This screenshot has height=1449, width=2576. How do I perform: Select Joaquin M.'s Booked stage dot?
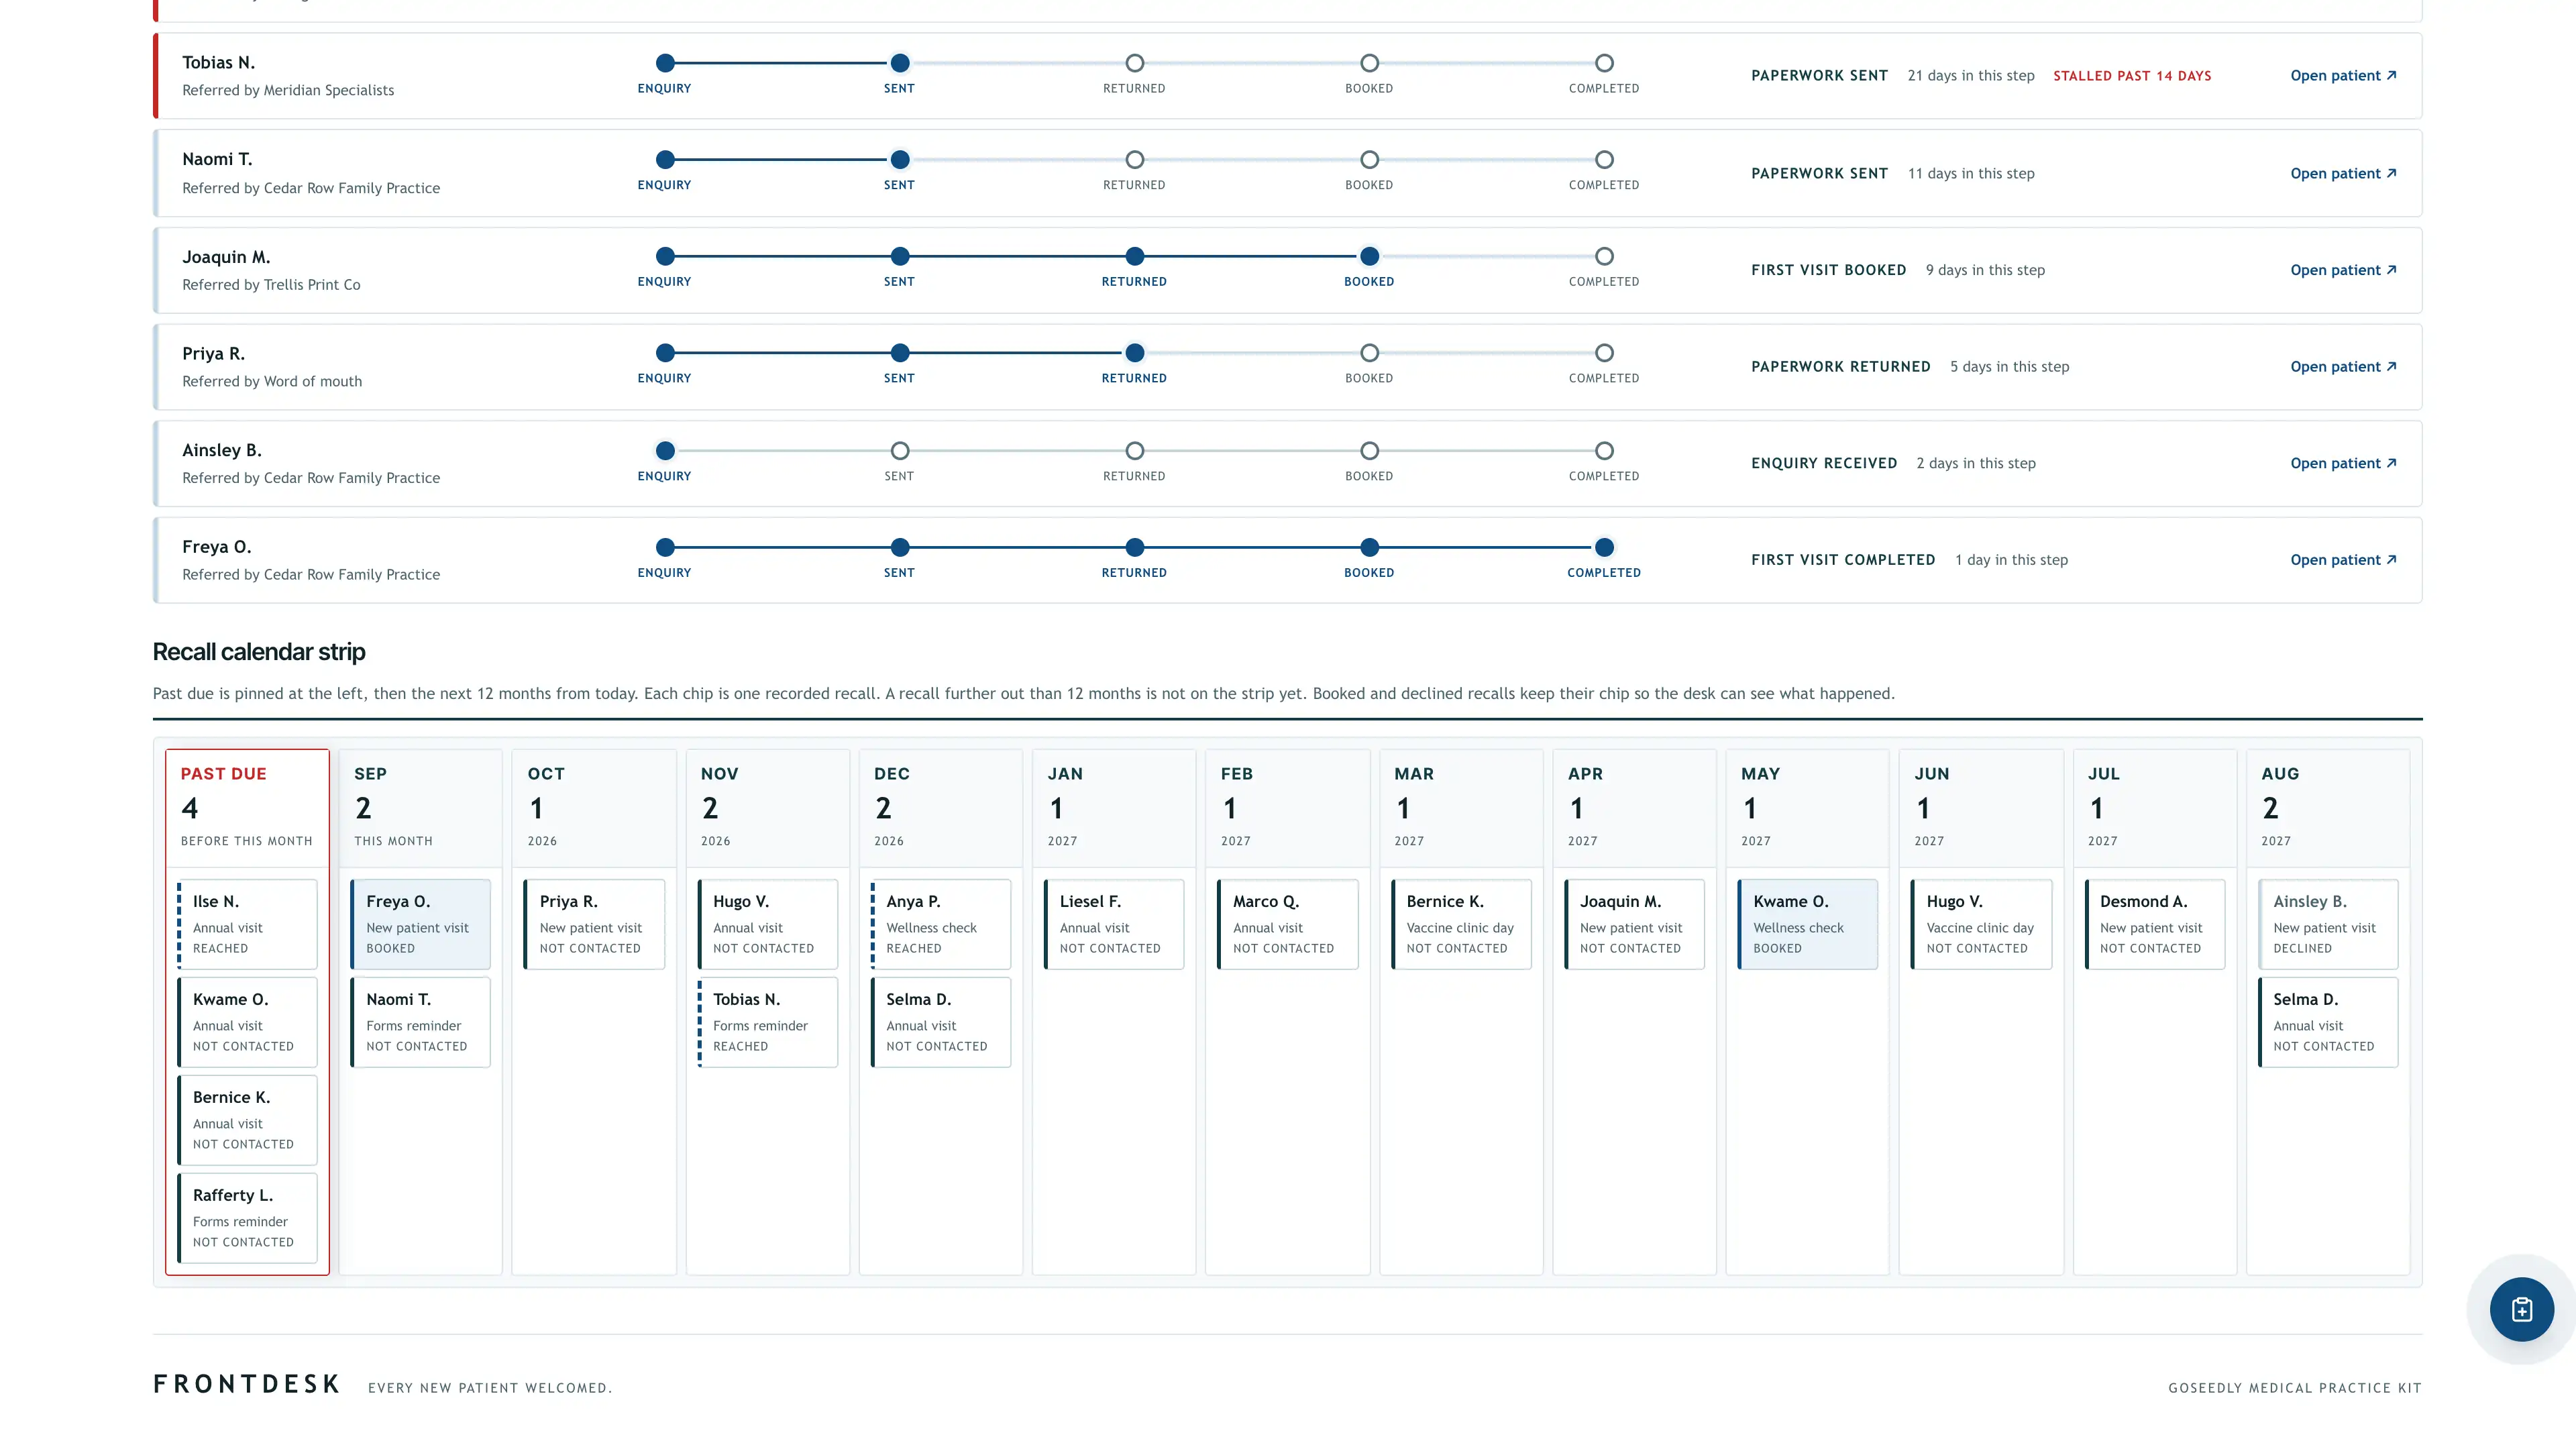[1369, 256]
